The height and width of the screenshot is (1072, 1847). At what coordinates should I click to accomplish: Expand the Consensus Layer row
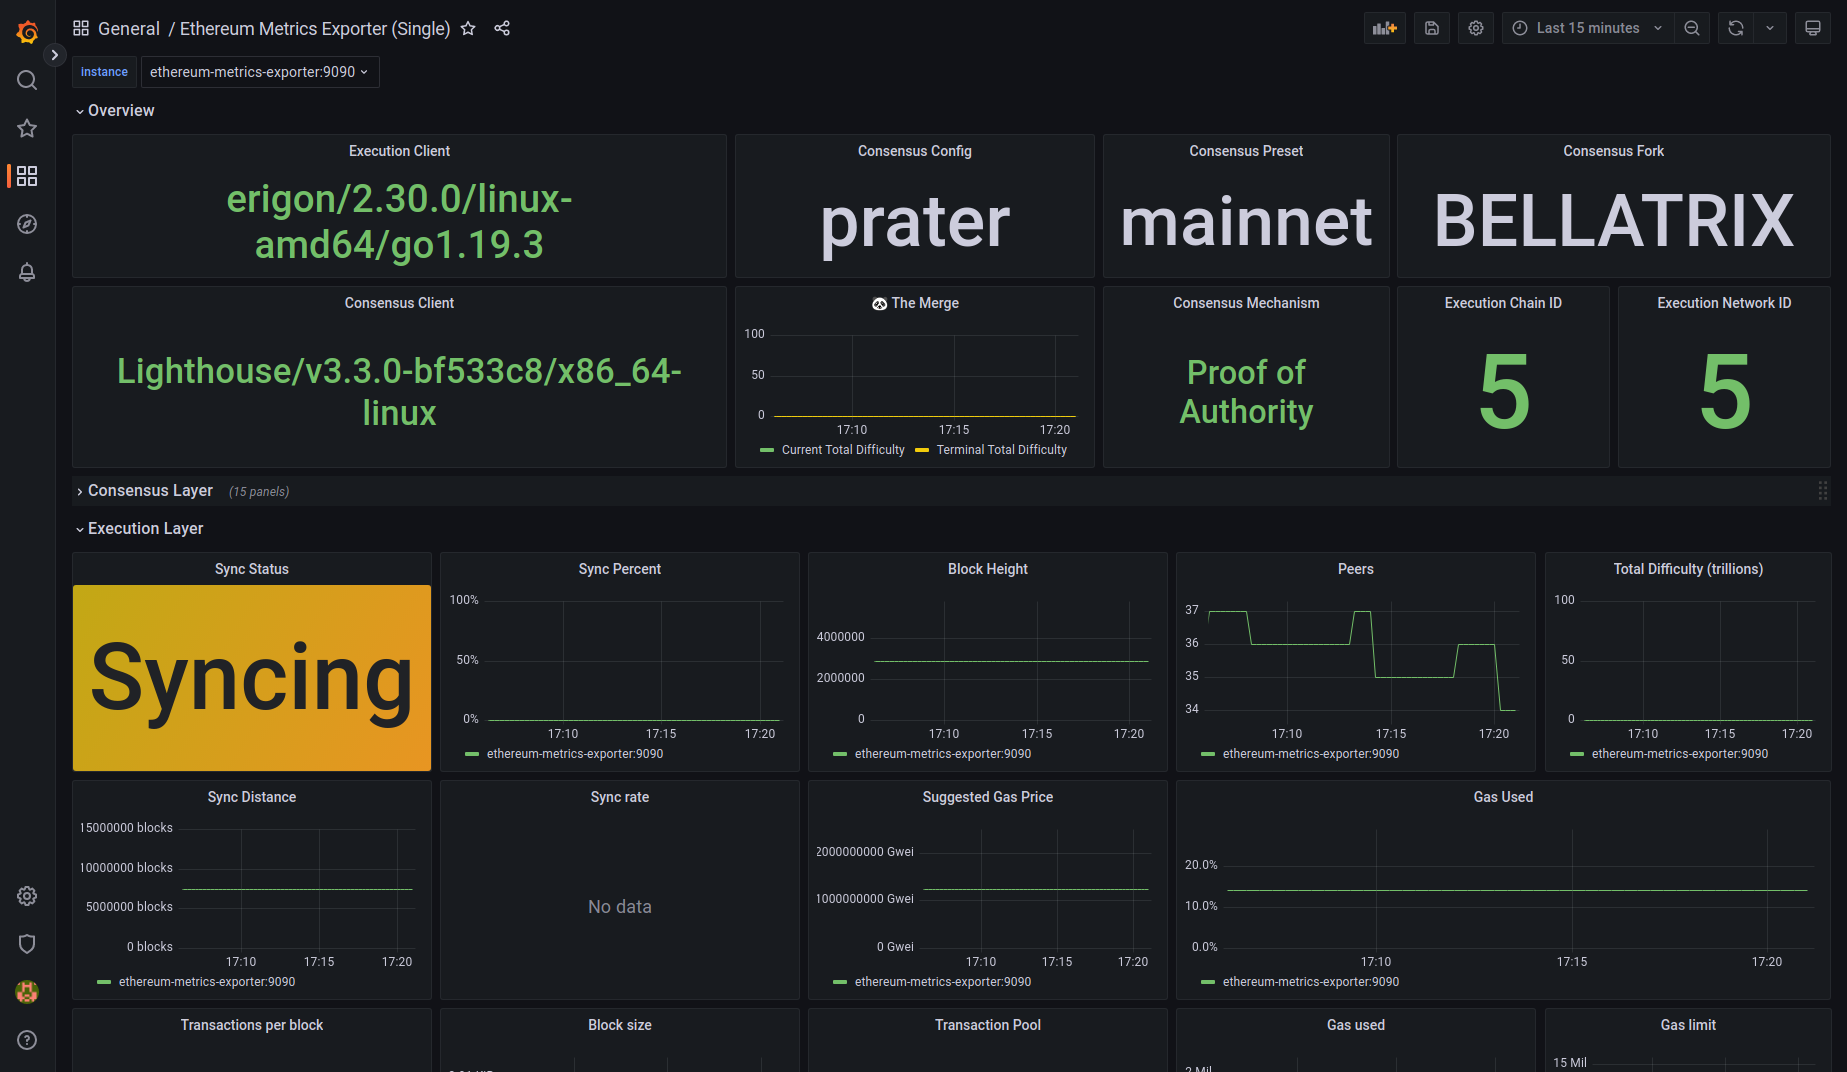(144, 490)
